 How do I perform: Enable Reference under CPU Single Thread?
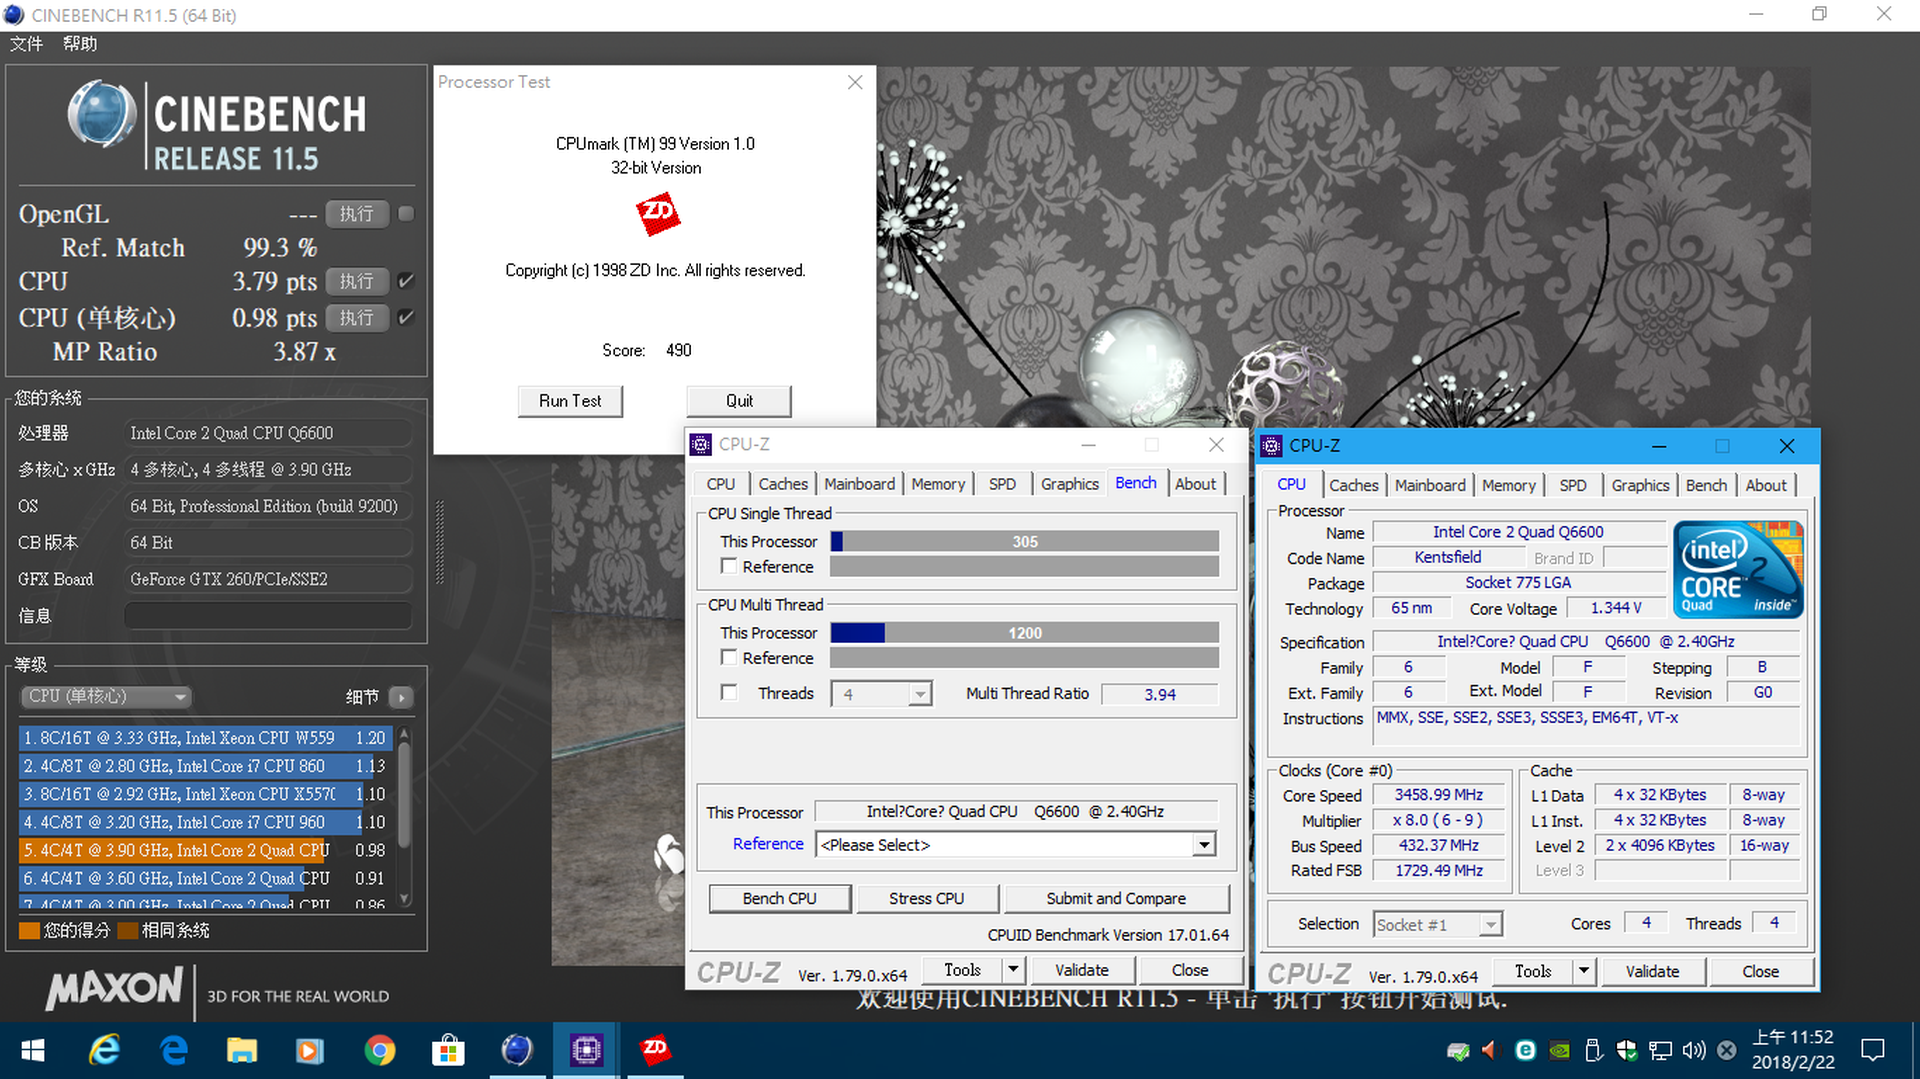pos(729,566)
